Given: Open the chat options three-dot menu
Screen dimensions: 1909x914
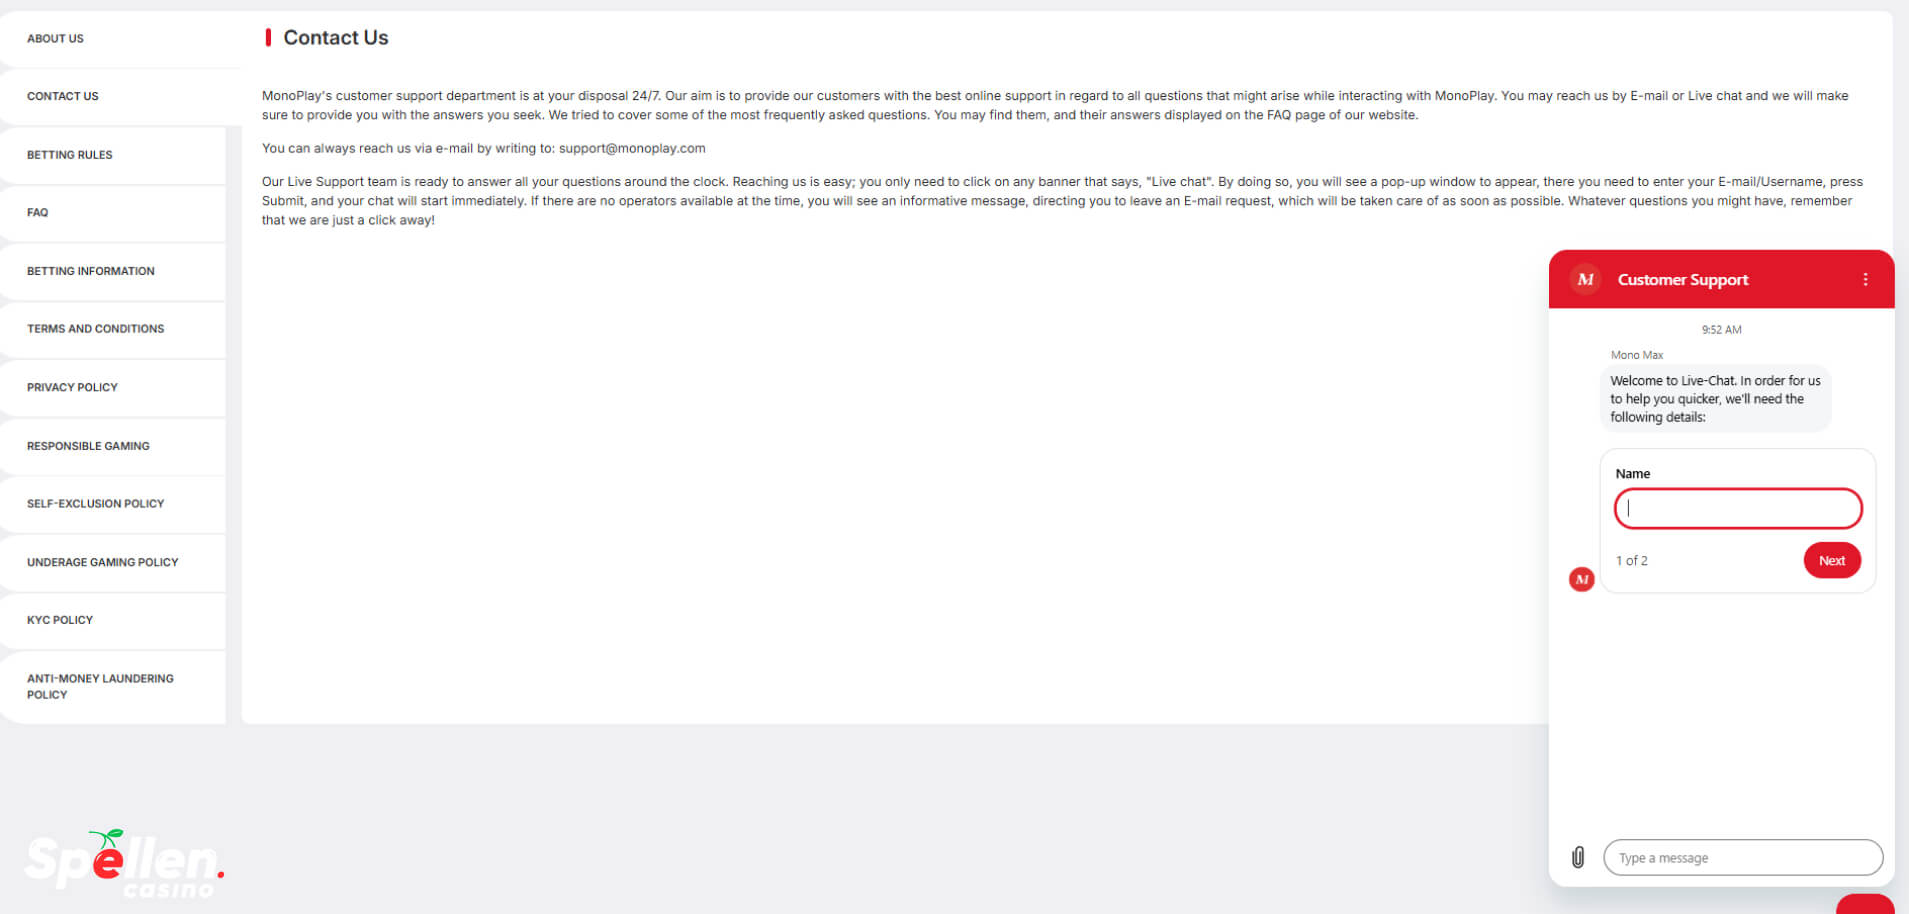Looking at the screenshot, I should pyautogui.click(x=1865, y=279).
